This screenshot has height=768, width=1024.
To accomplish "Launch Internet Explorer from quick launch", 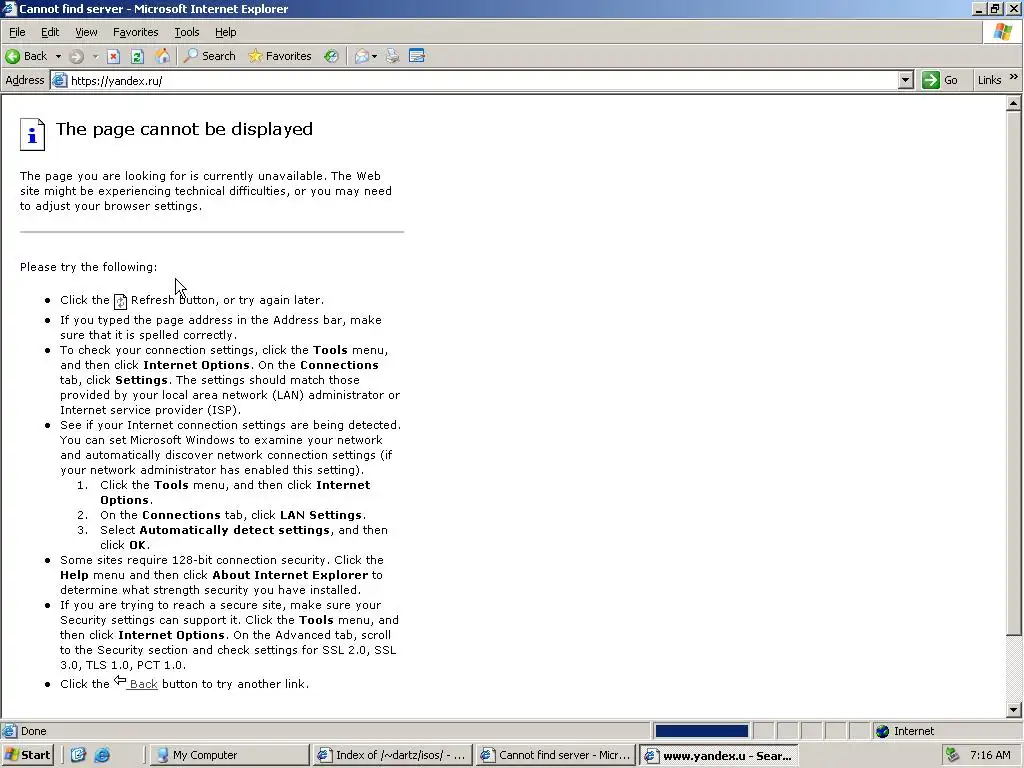I will coord(102,755).
